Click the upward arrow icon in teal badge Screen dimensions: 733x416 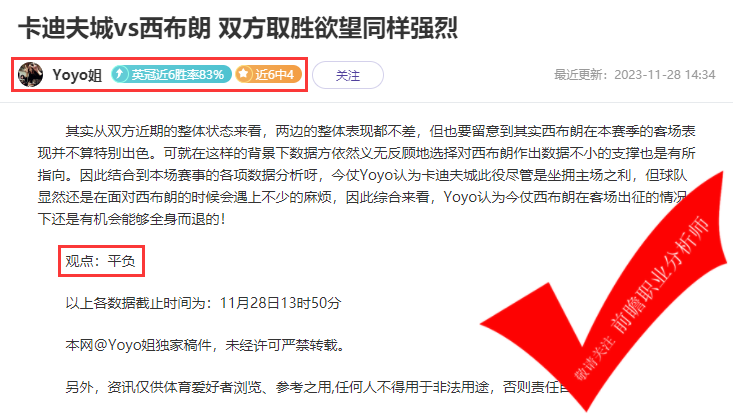[120, 74]
